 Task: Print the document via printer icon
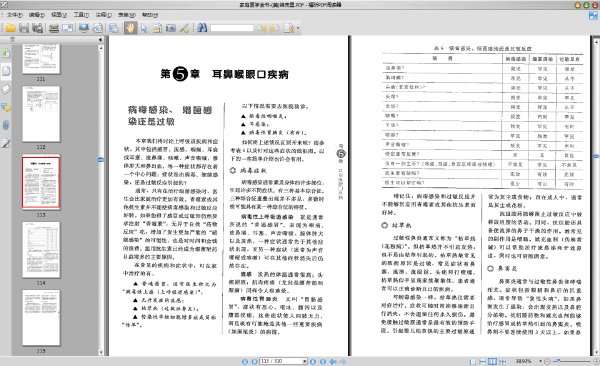point(54,28)
